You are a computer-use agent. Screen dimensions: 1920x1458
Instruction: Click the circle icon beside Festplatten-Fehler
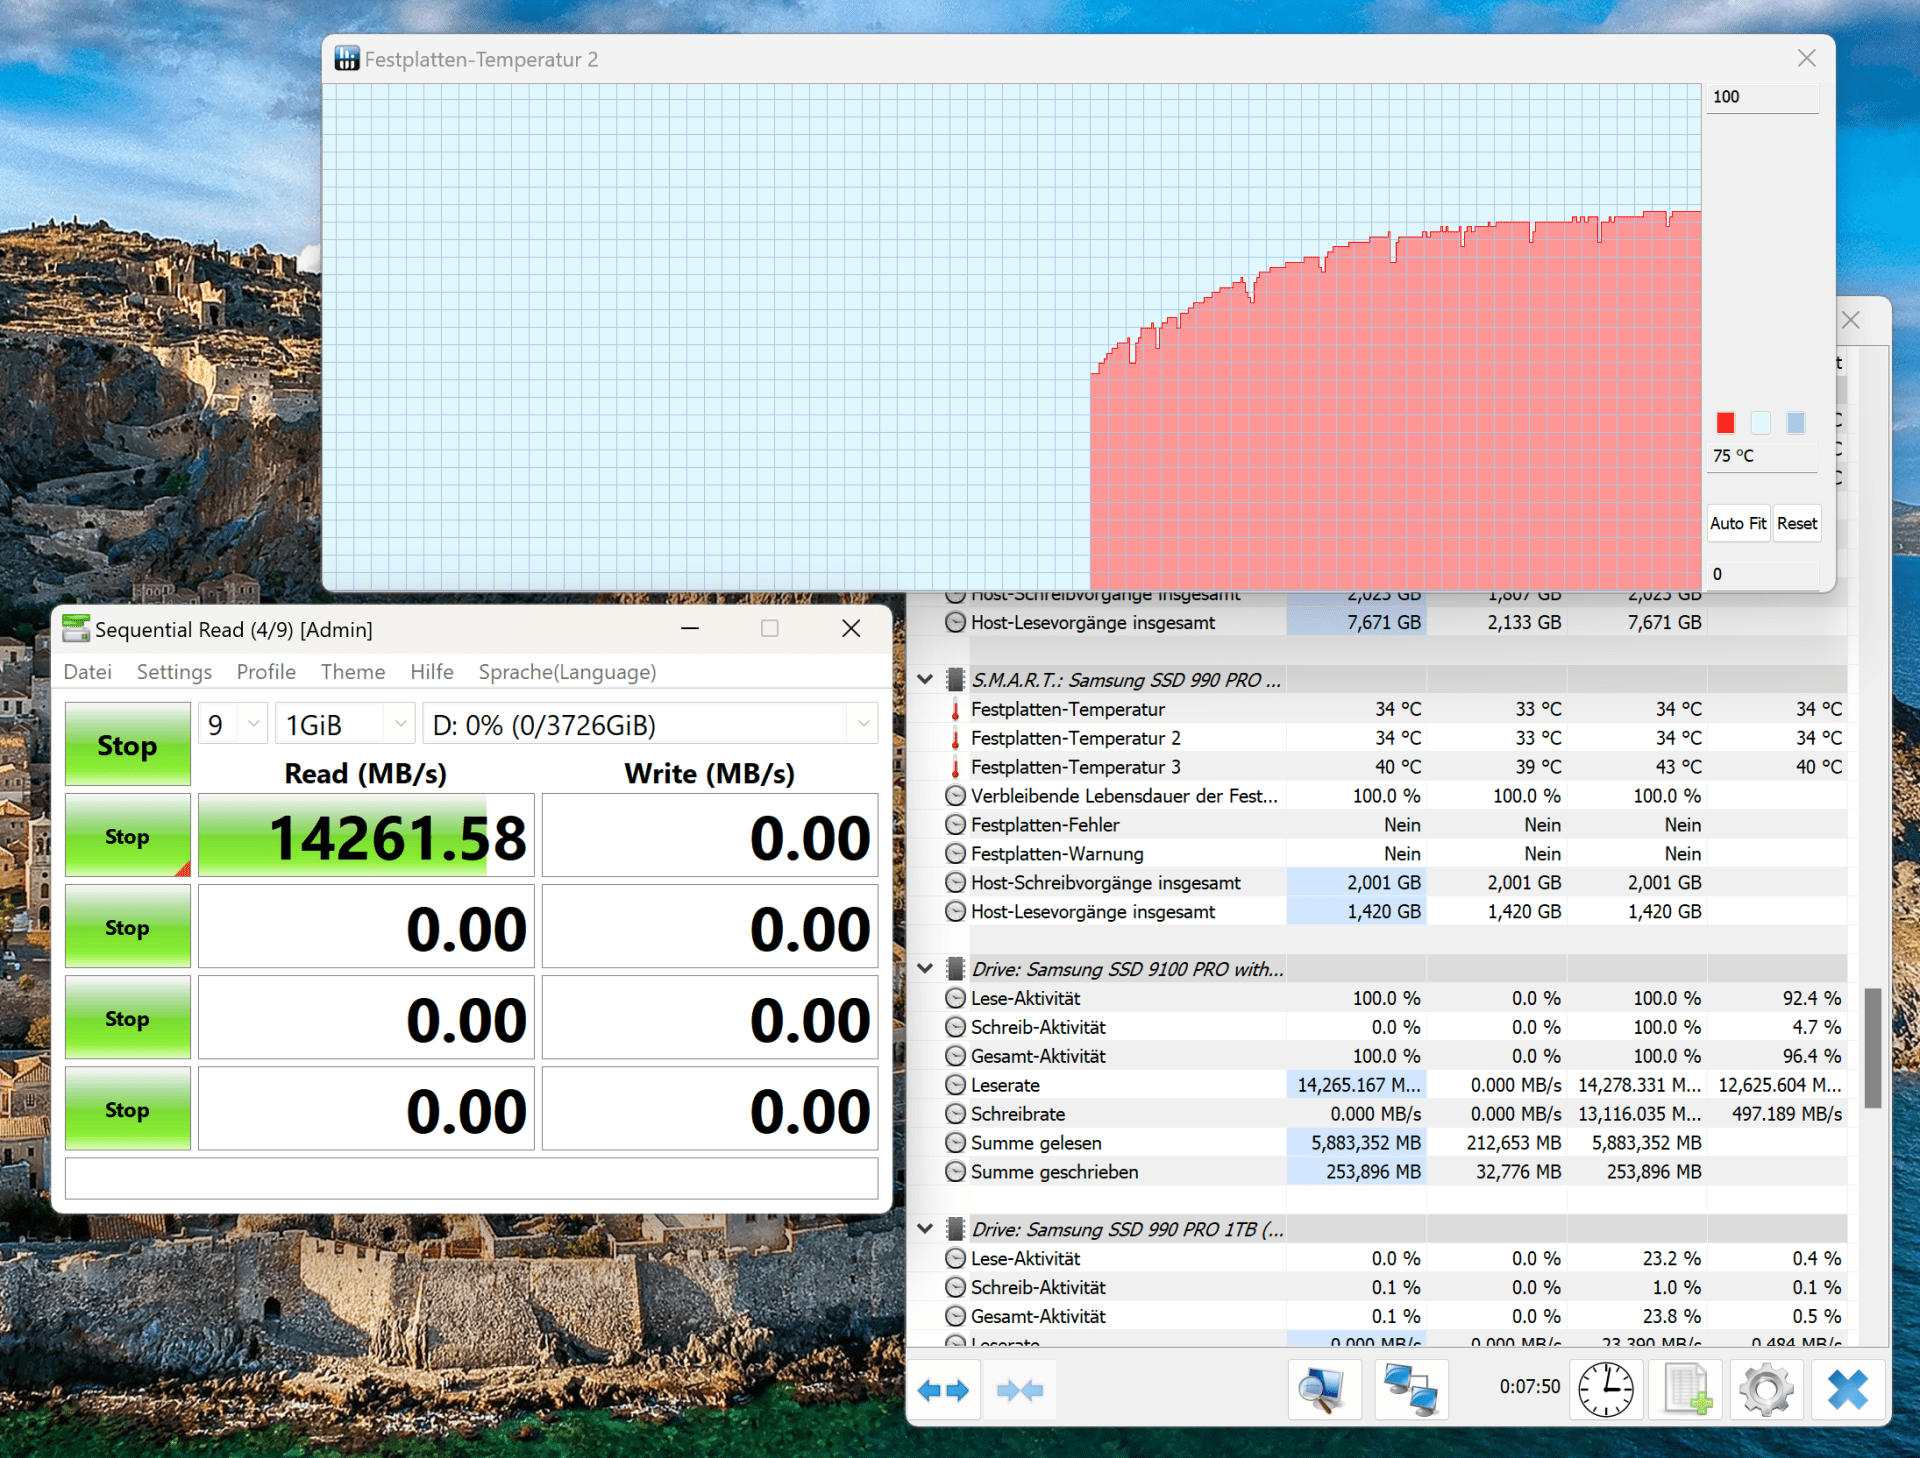coord(956,825)
